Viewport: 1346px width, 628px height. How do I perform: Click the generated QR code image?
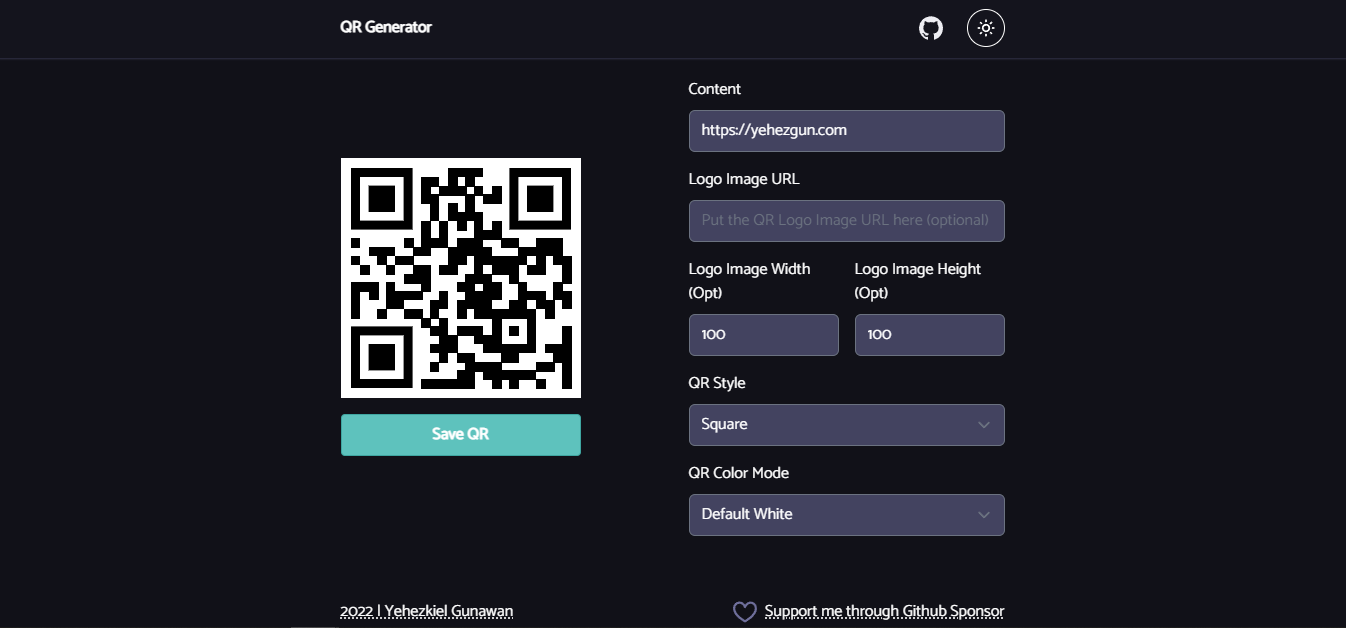point(461,278)
